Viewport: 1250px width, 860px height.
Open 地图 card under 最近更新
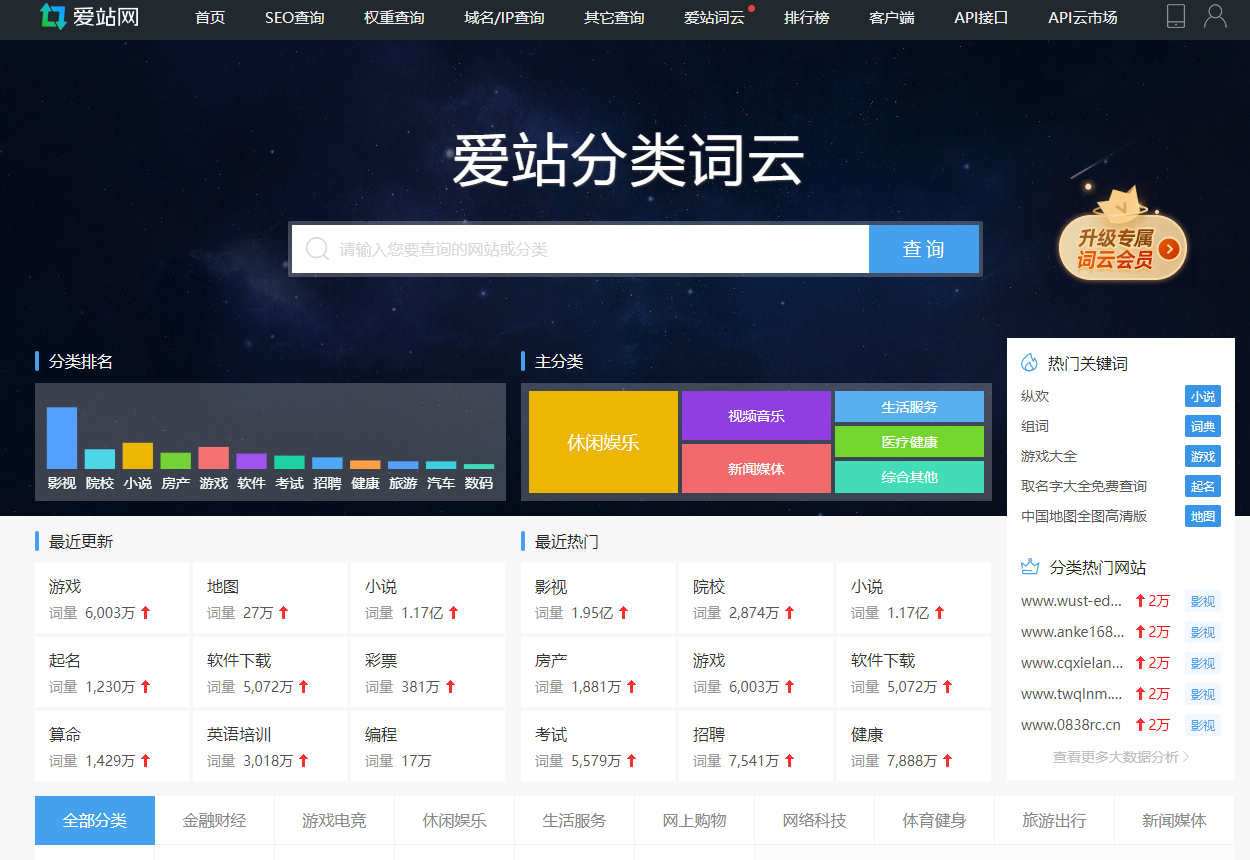point(270,598)
